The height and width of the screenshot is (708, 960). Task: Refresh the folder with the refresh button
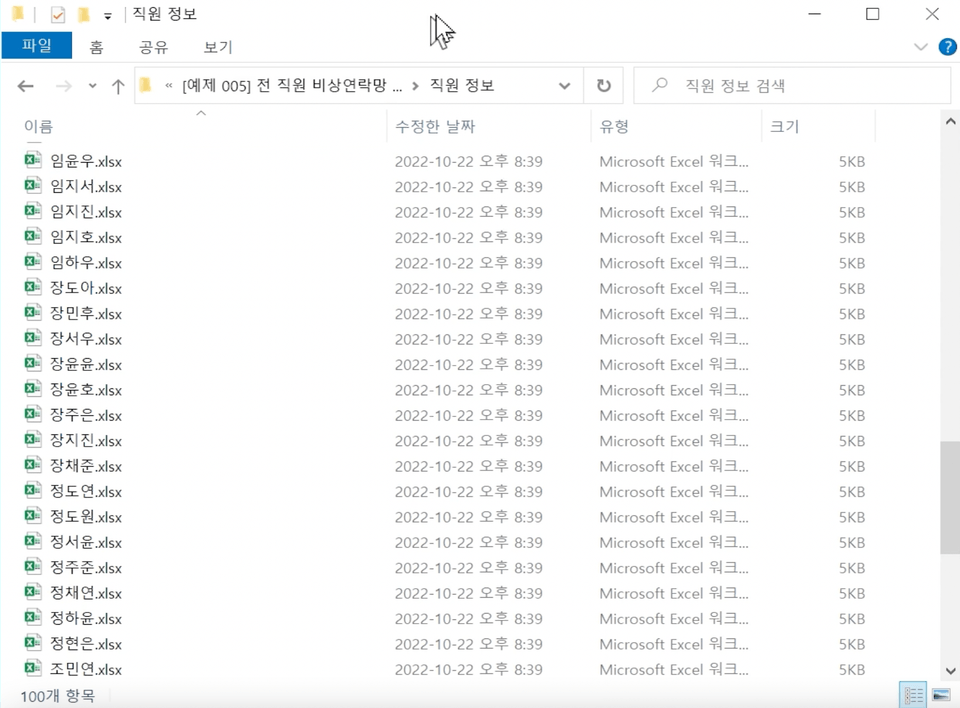point(604,86)
